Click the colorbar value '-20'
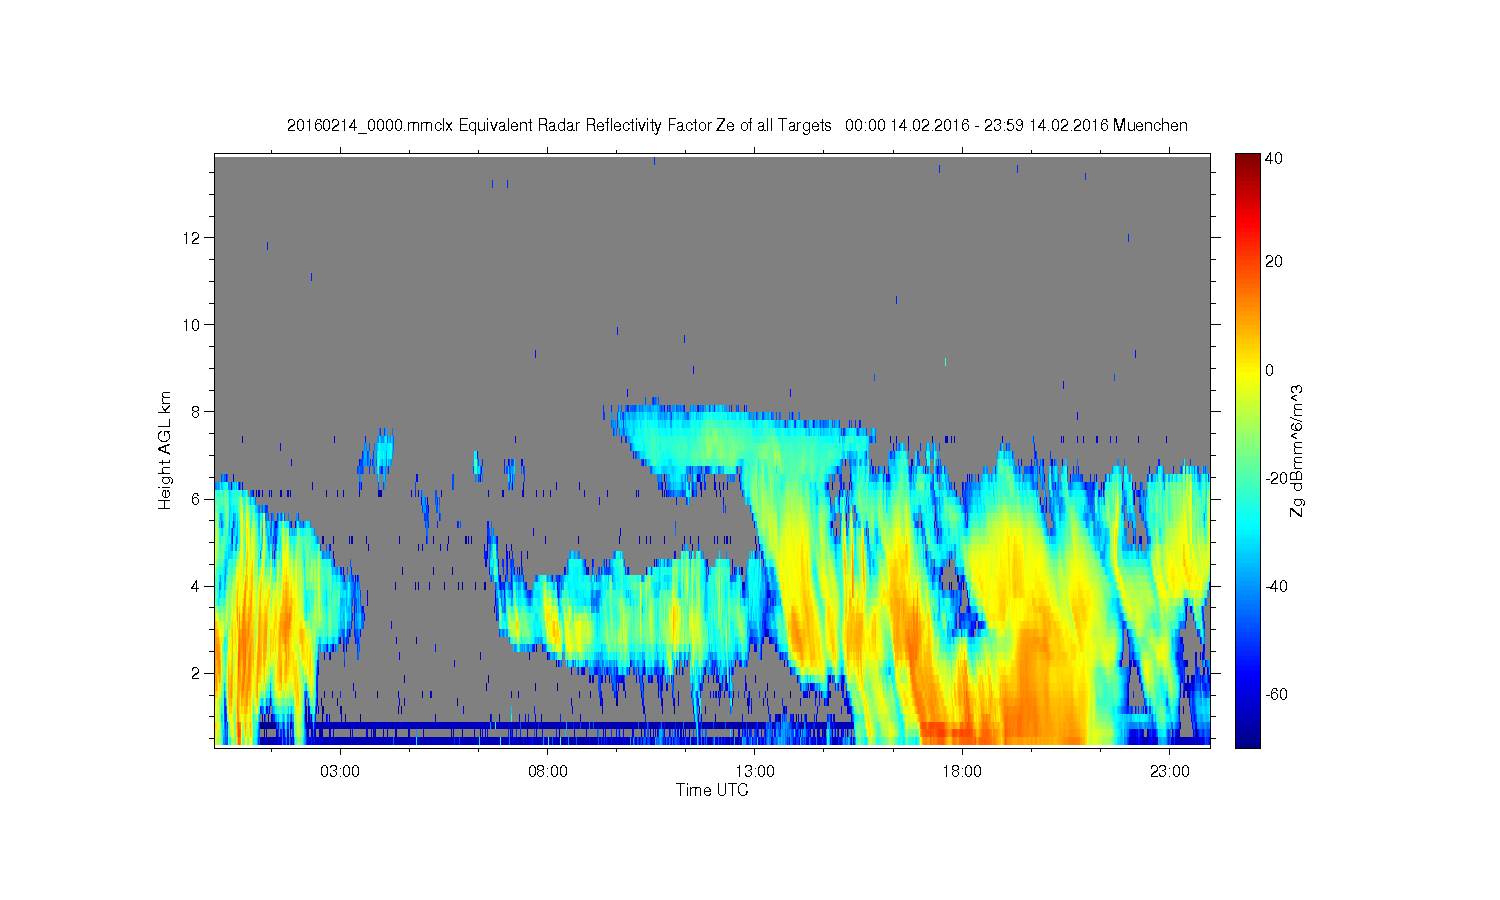 (x=1276, y=478)
